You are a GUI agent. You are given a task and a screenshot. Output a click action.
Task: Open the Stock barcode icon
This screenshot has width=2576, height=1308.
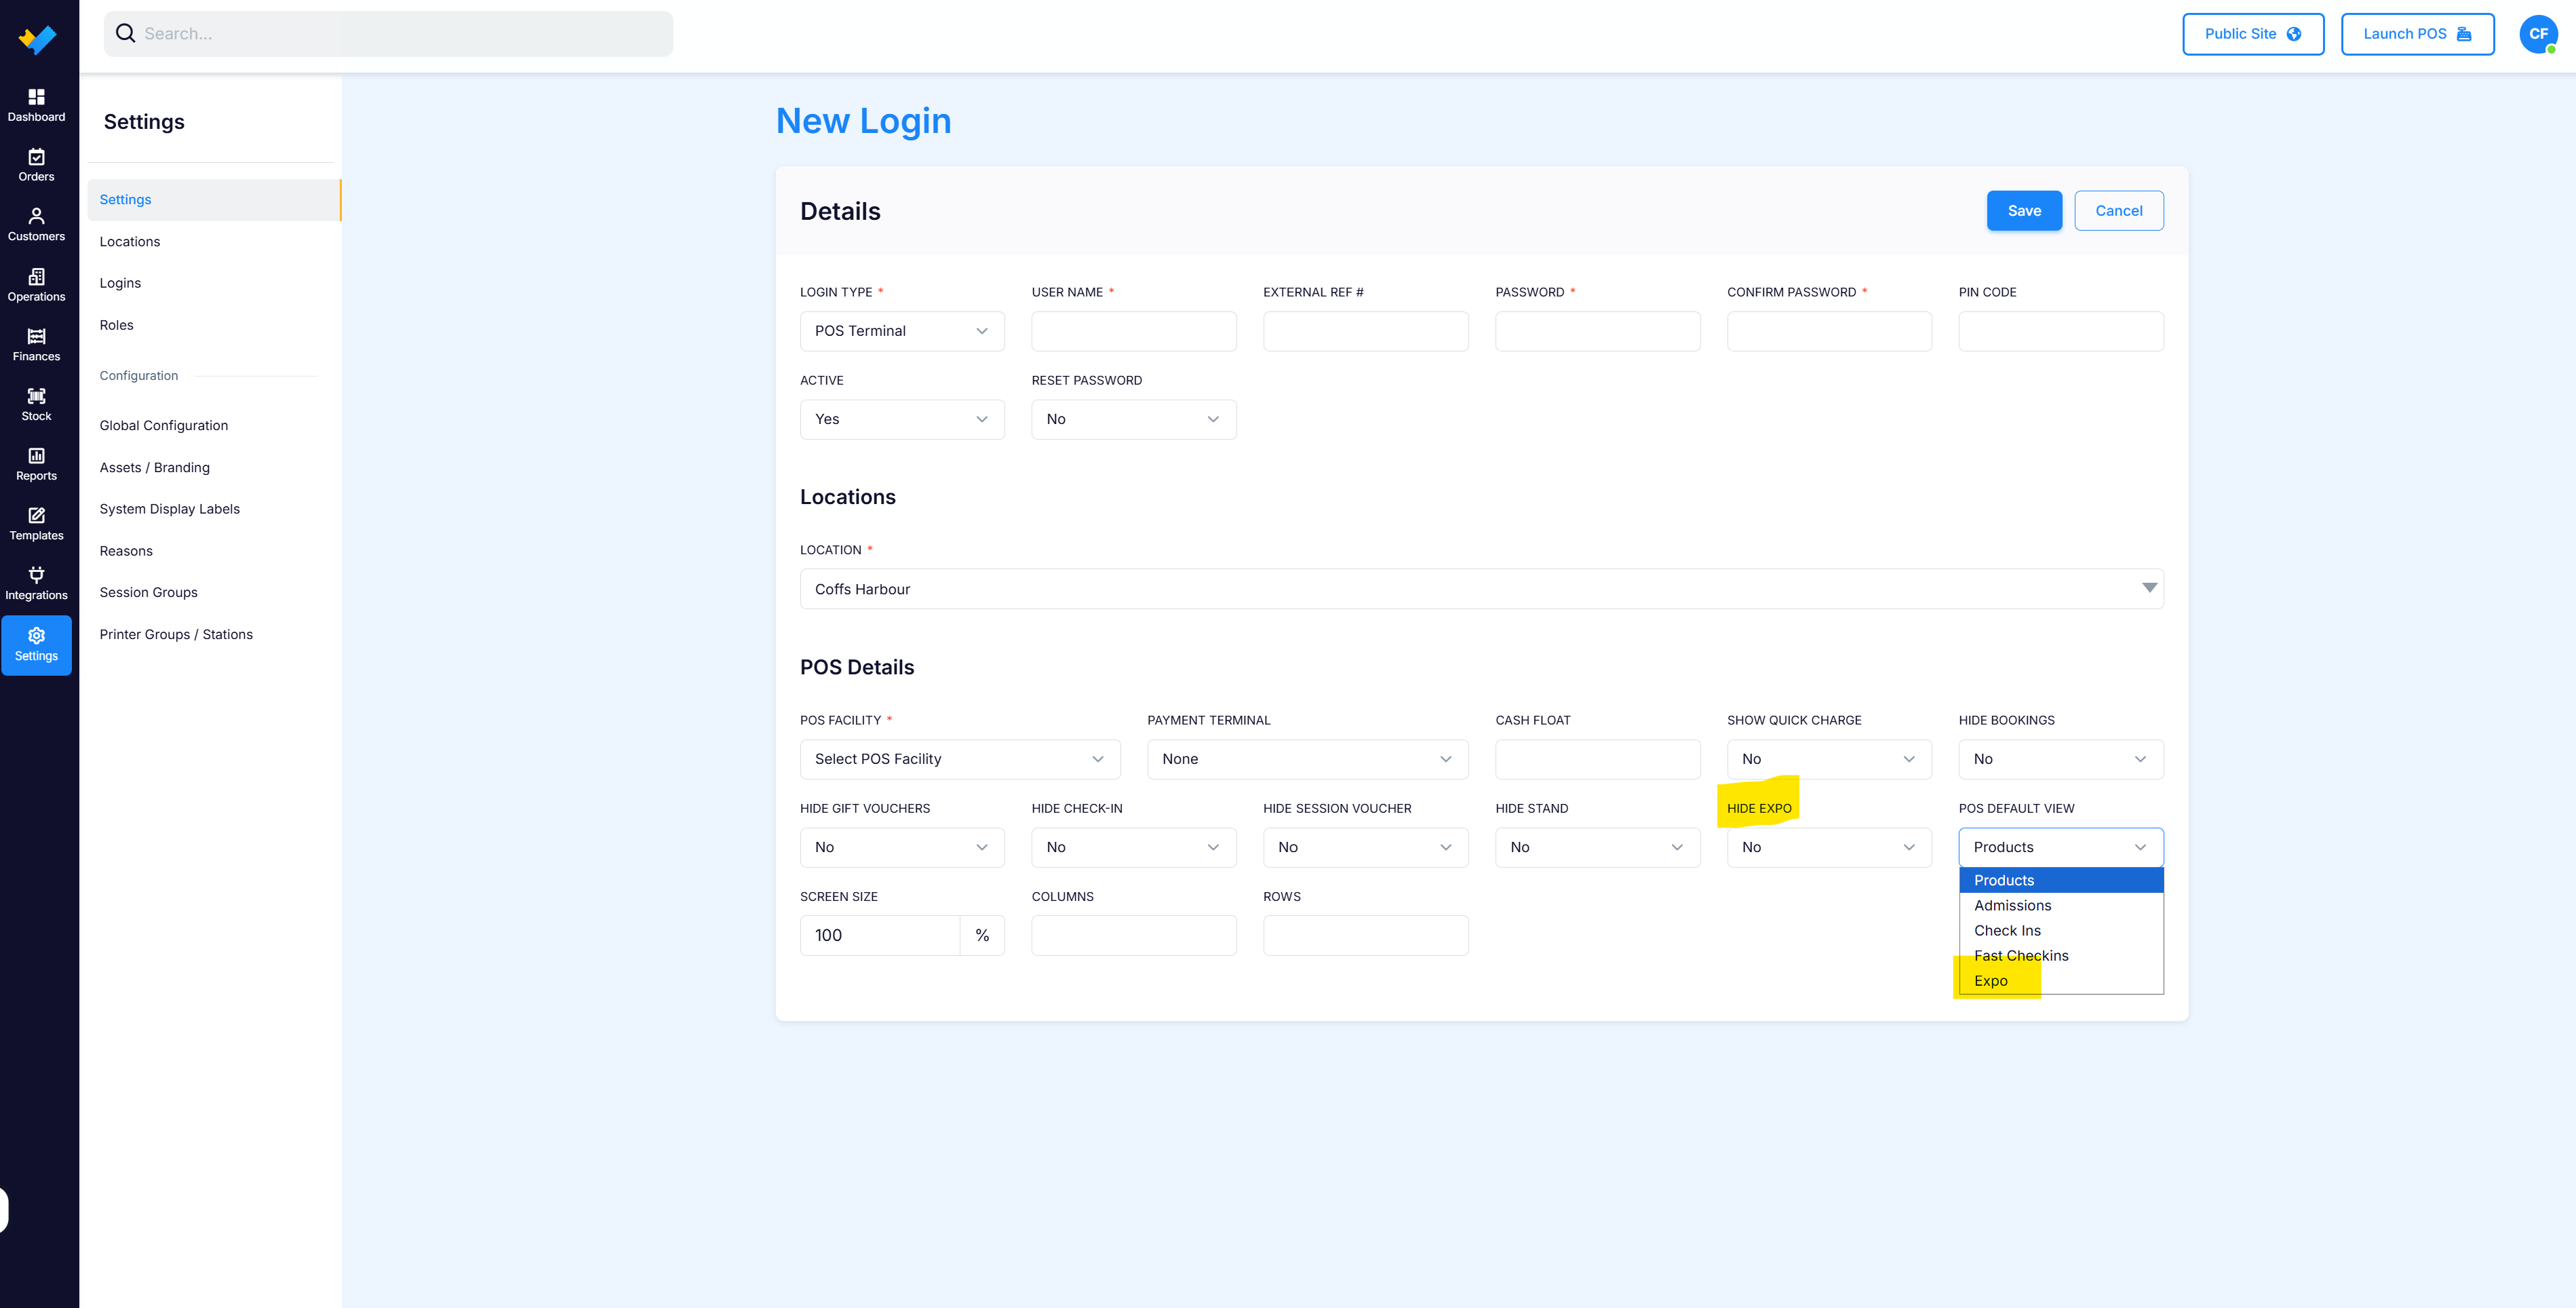coord(36,396)
